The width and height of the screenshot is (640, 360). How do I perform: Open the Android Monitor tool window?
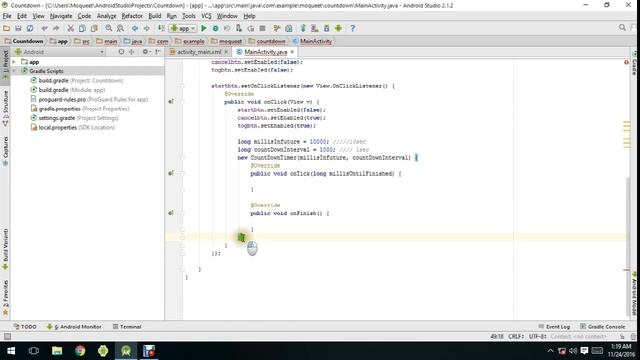click(x=74, y=327)
